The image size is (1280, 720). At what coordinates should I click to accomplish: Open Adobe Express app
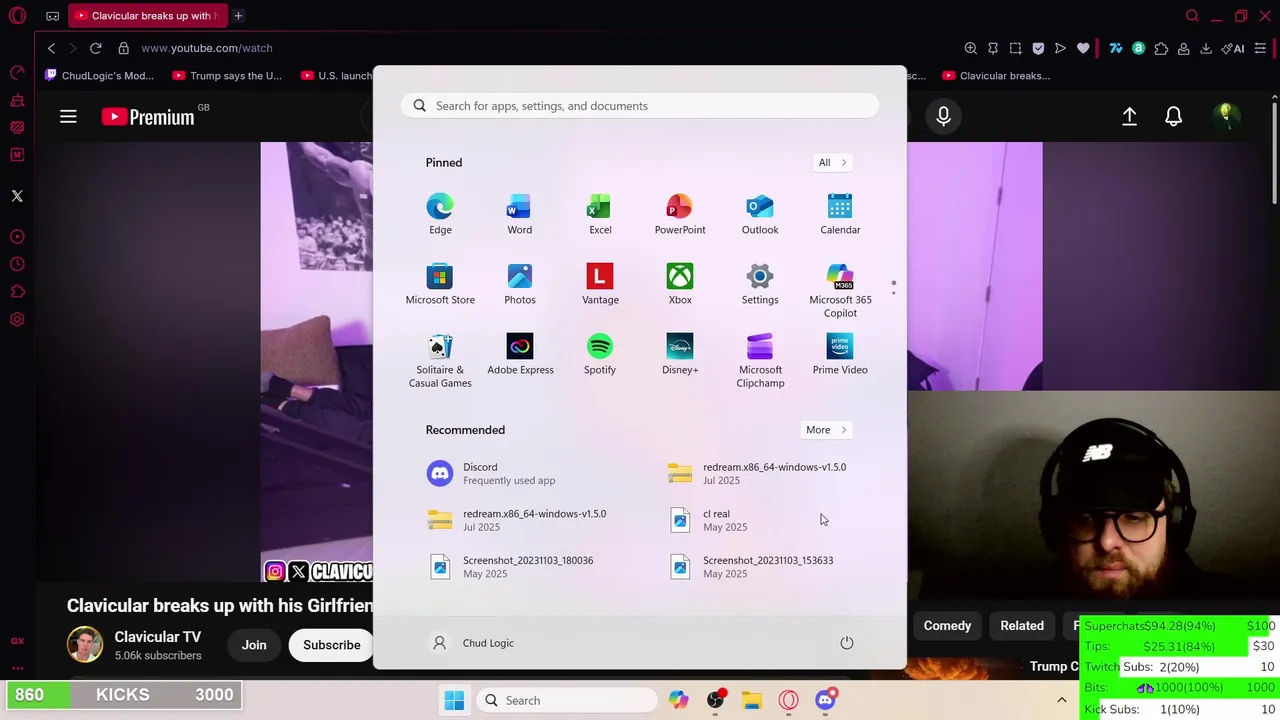[x=520, y=354]
